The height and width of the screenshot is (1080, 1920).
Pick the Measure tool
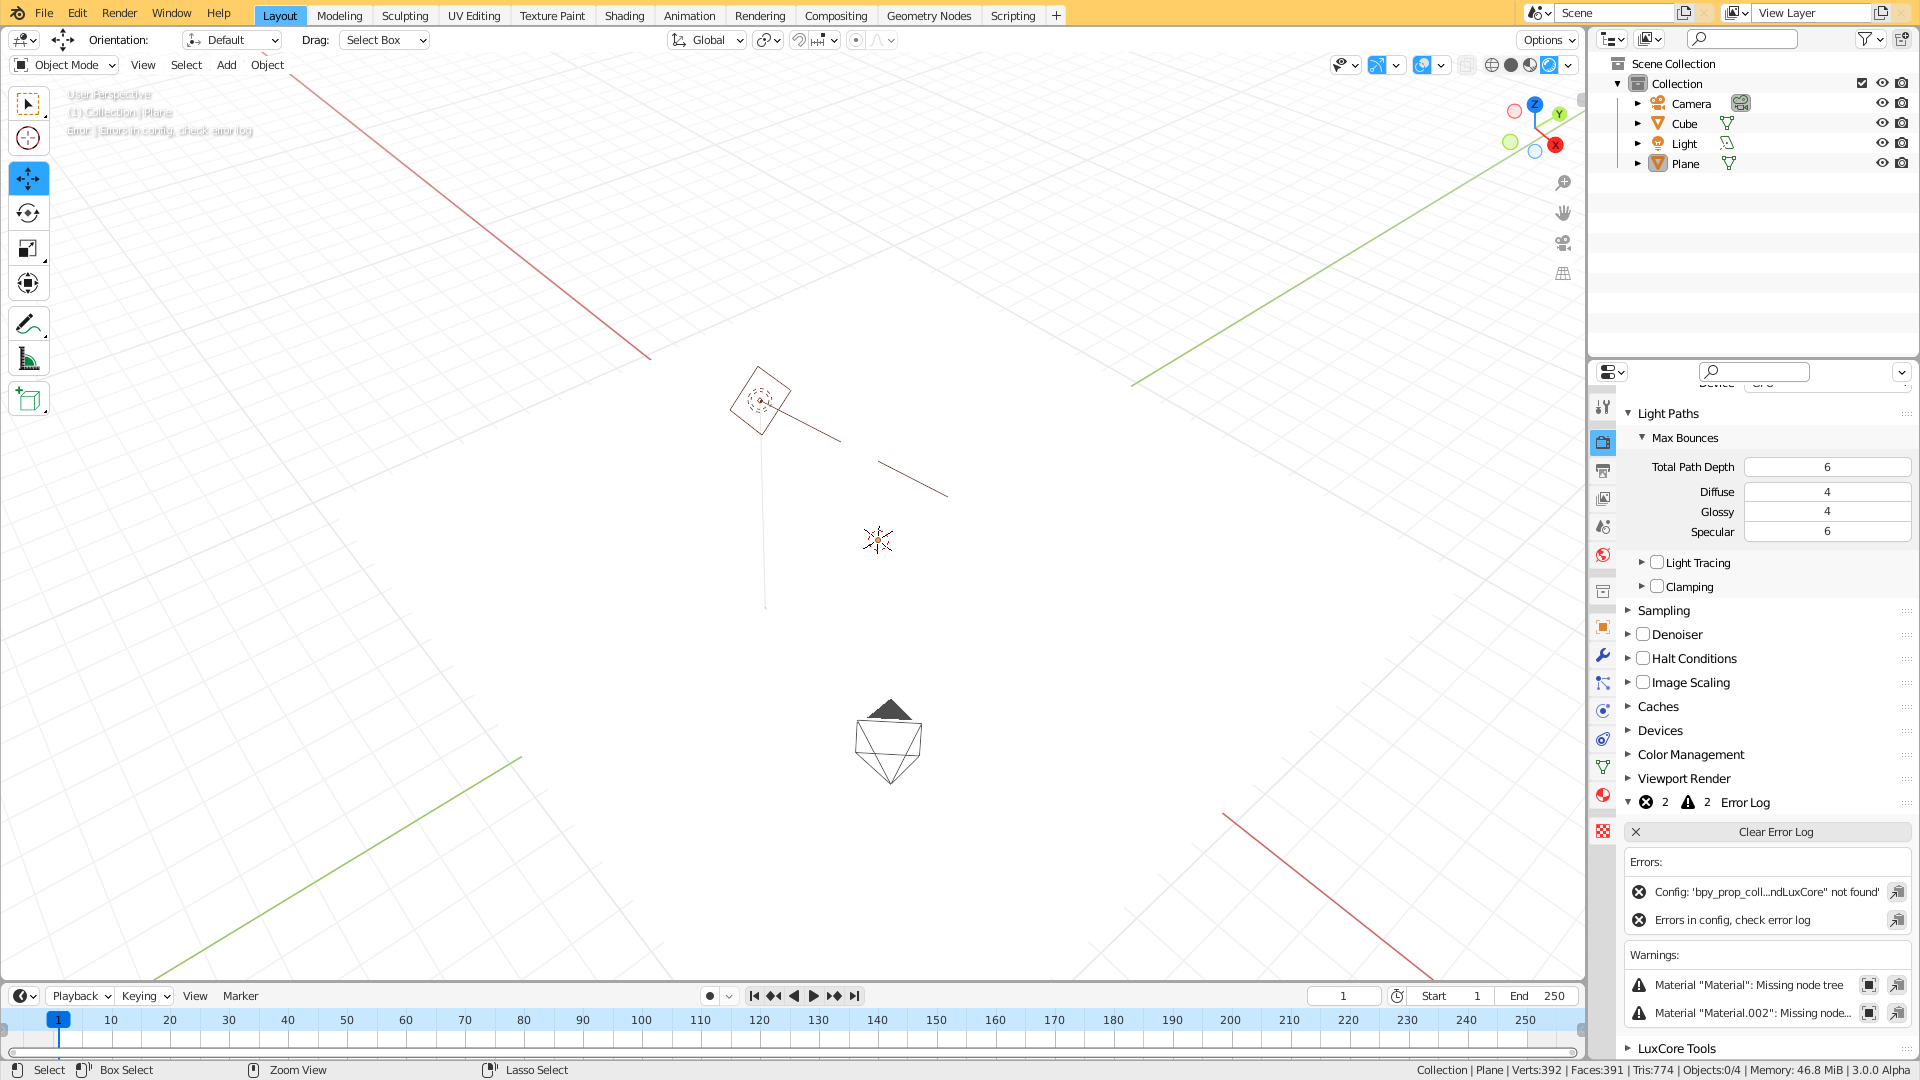coord(28,359)
